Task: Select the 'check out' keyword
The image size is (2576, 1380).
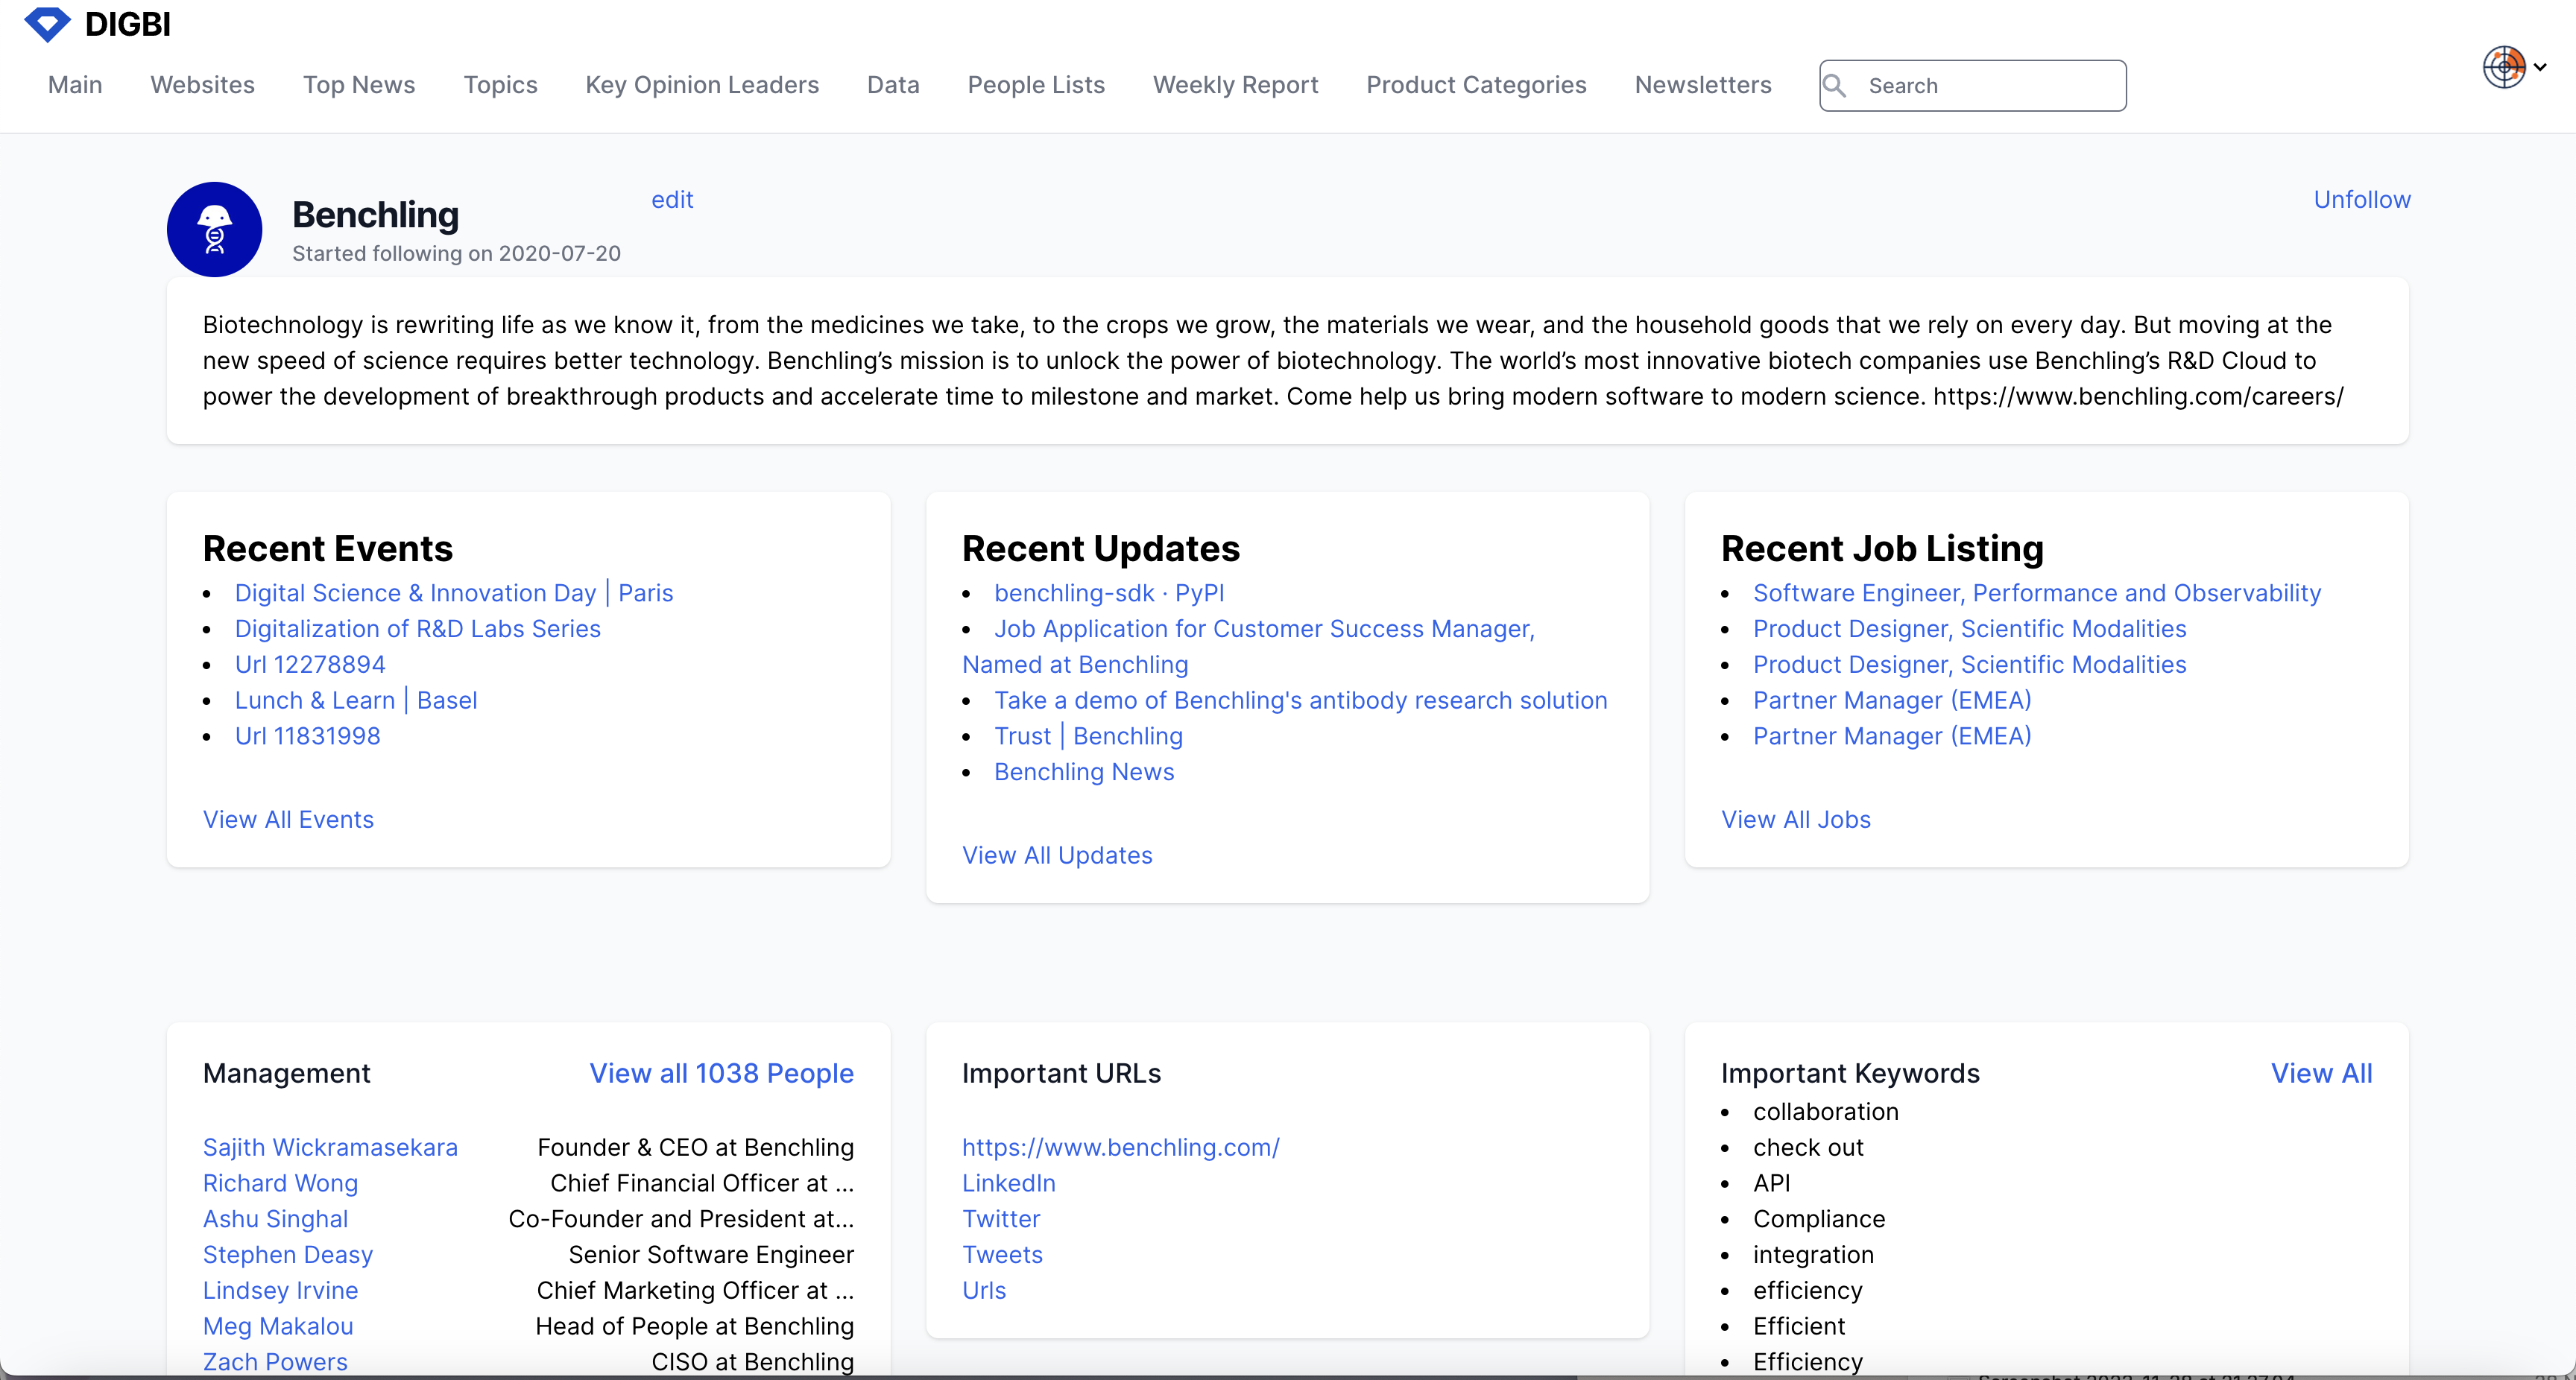Action: click(x=1808, y=1148)
